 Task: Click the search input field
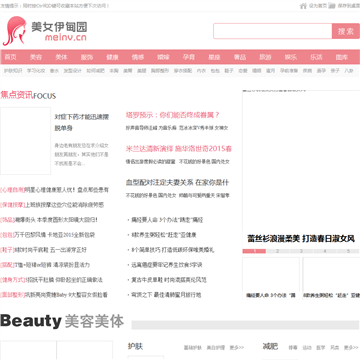pos(273,31)
